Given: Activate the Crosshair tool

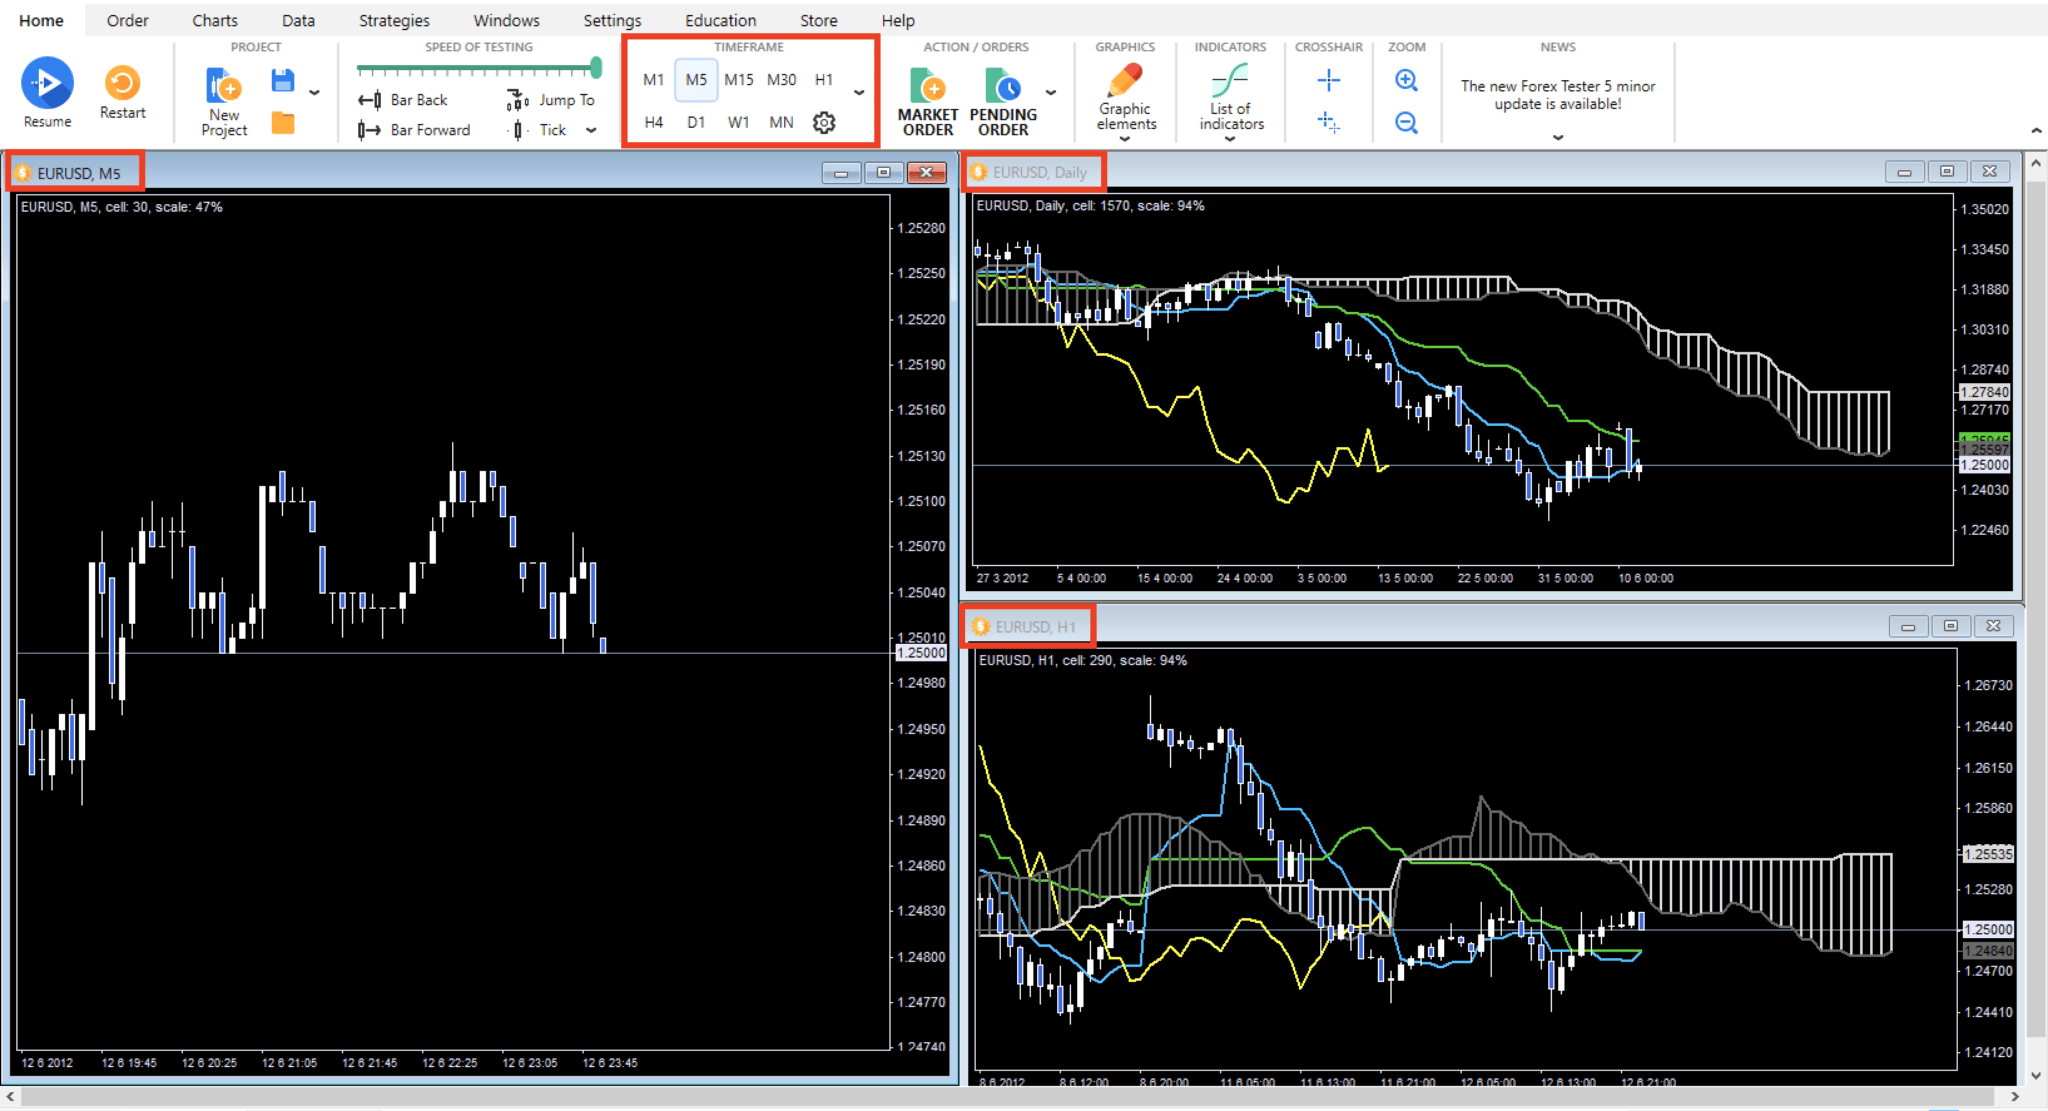Looking at the screenshot, I should pos(1329,80).
